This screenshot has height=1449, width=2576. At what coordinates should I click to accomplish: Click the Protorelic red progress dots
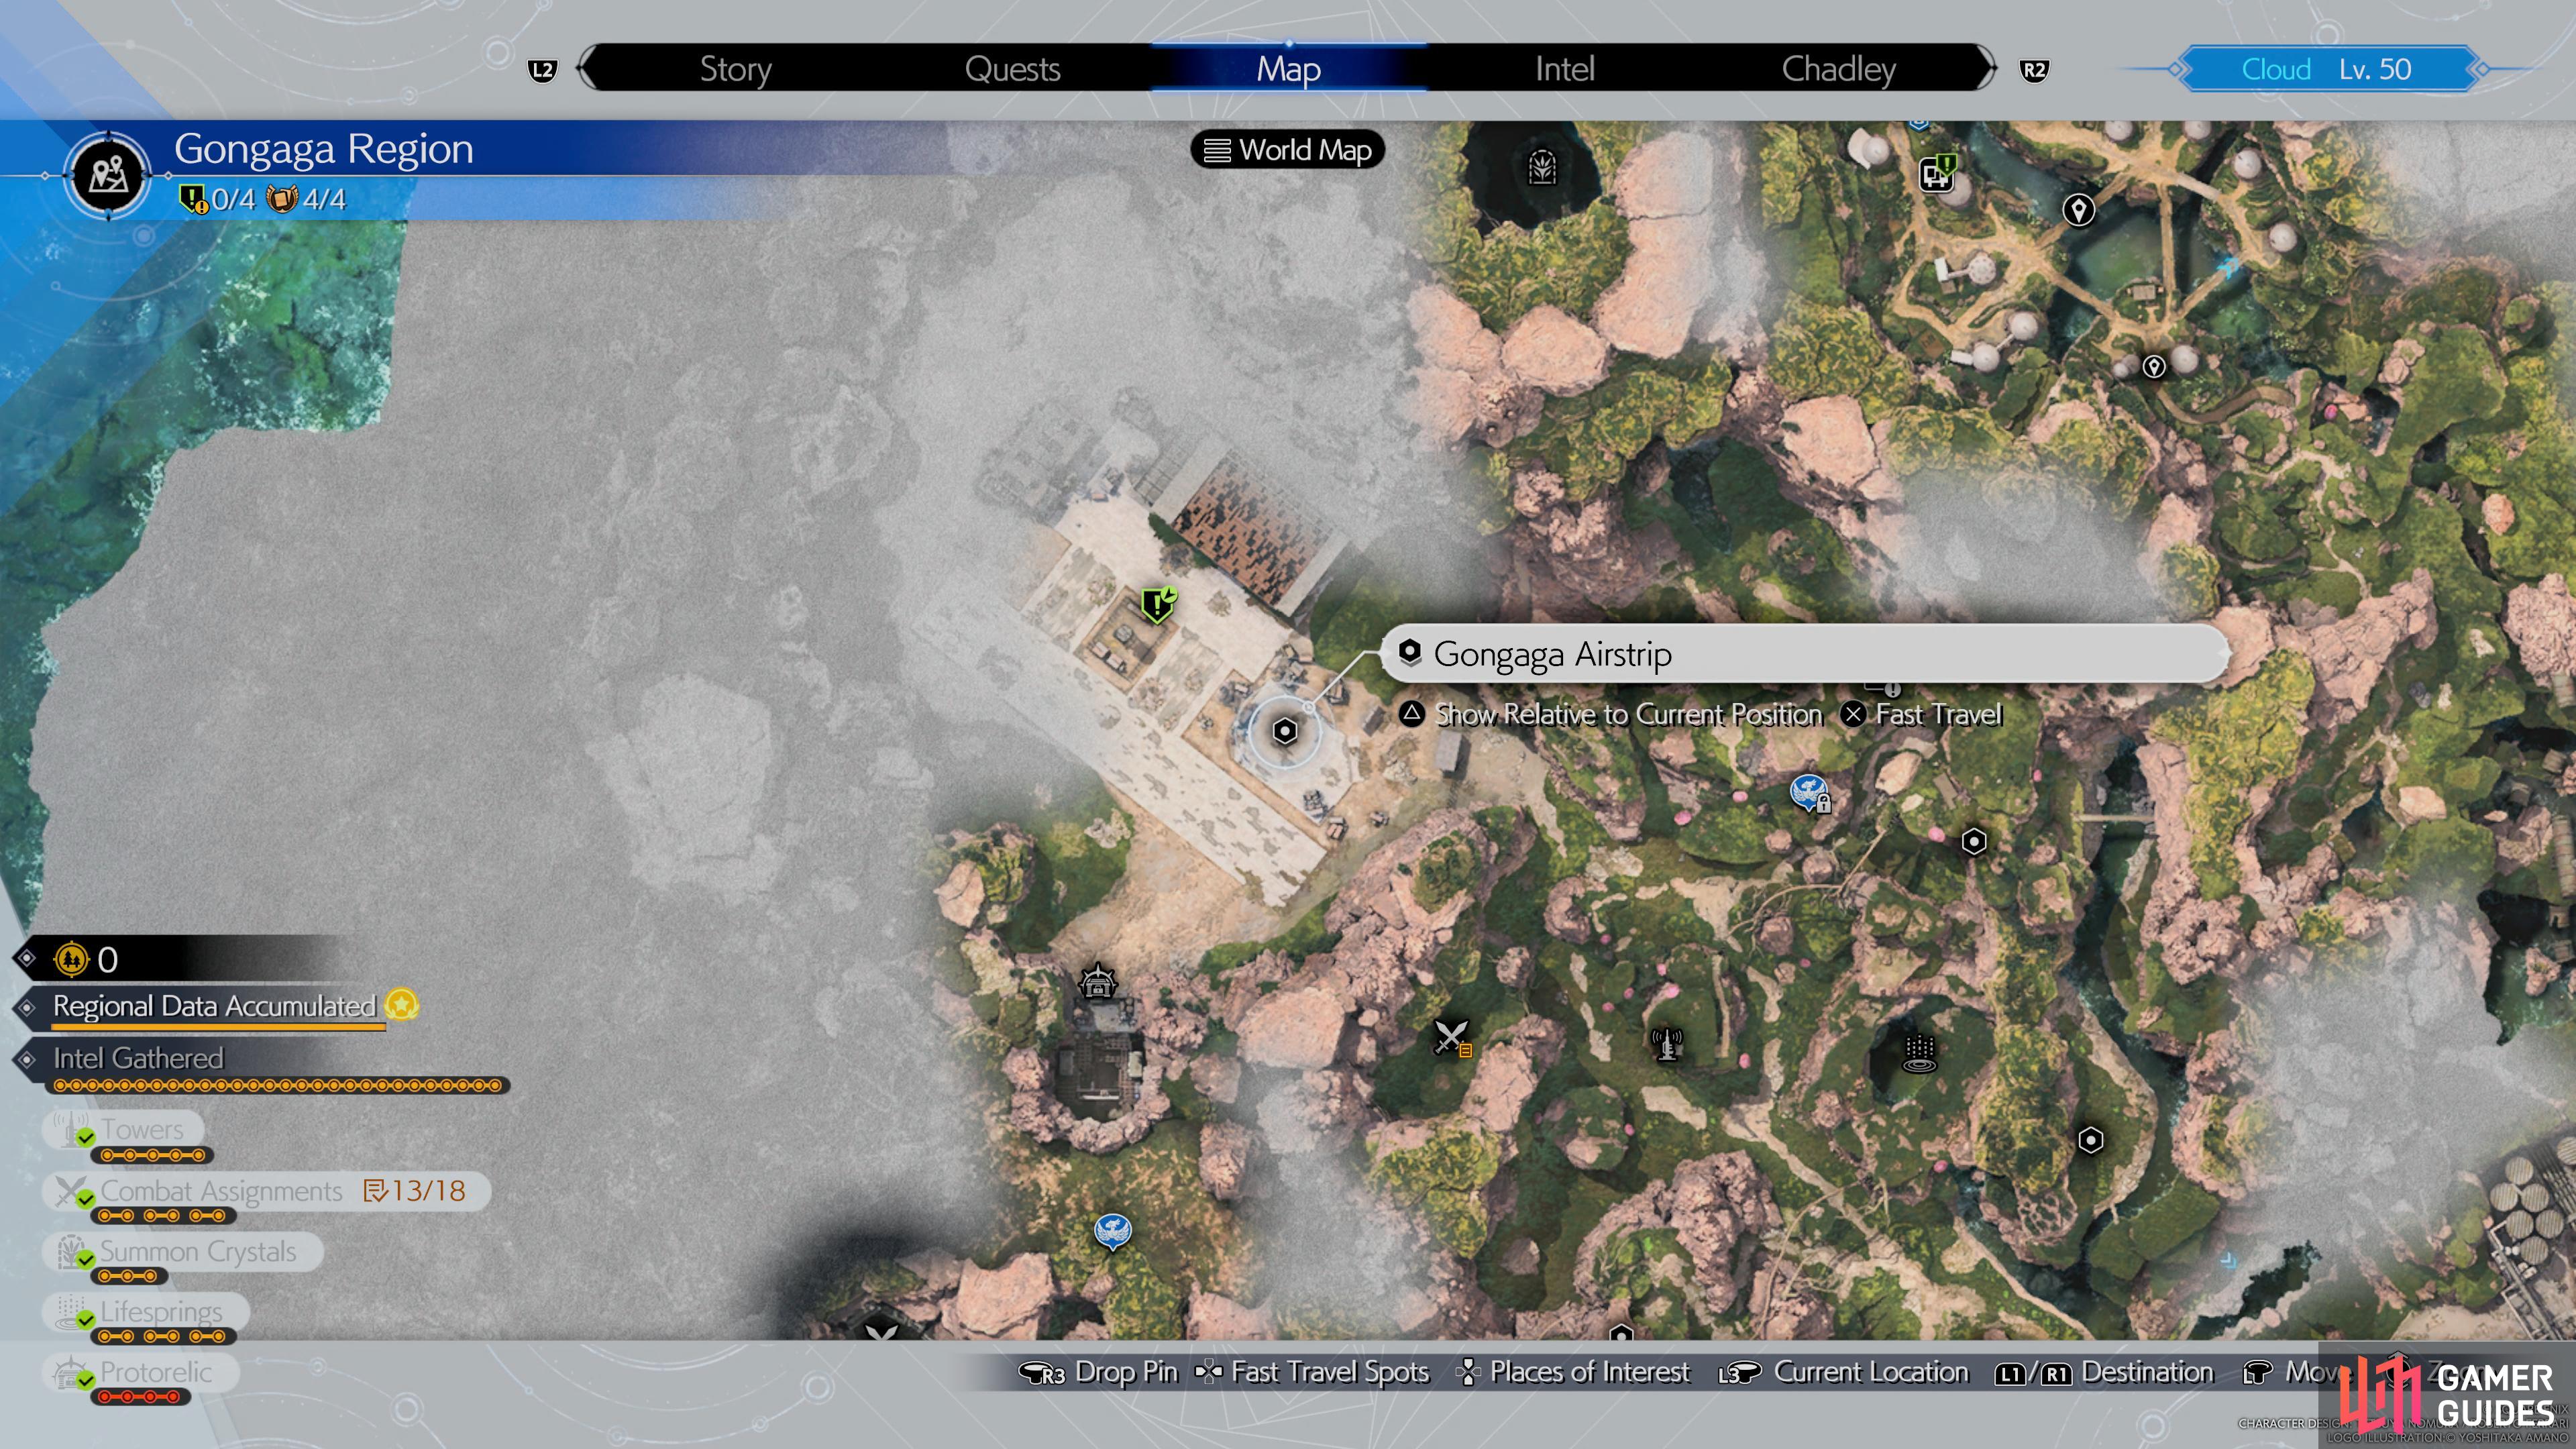tap(140, 1397)
